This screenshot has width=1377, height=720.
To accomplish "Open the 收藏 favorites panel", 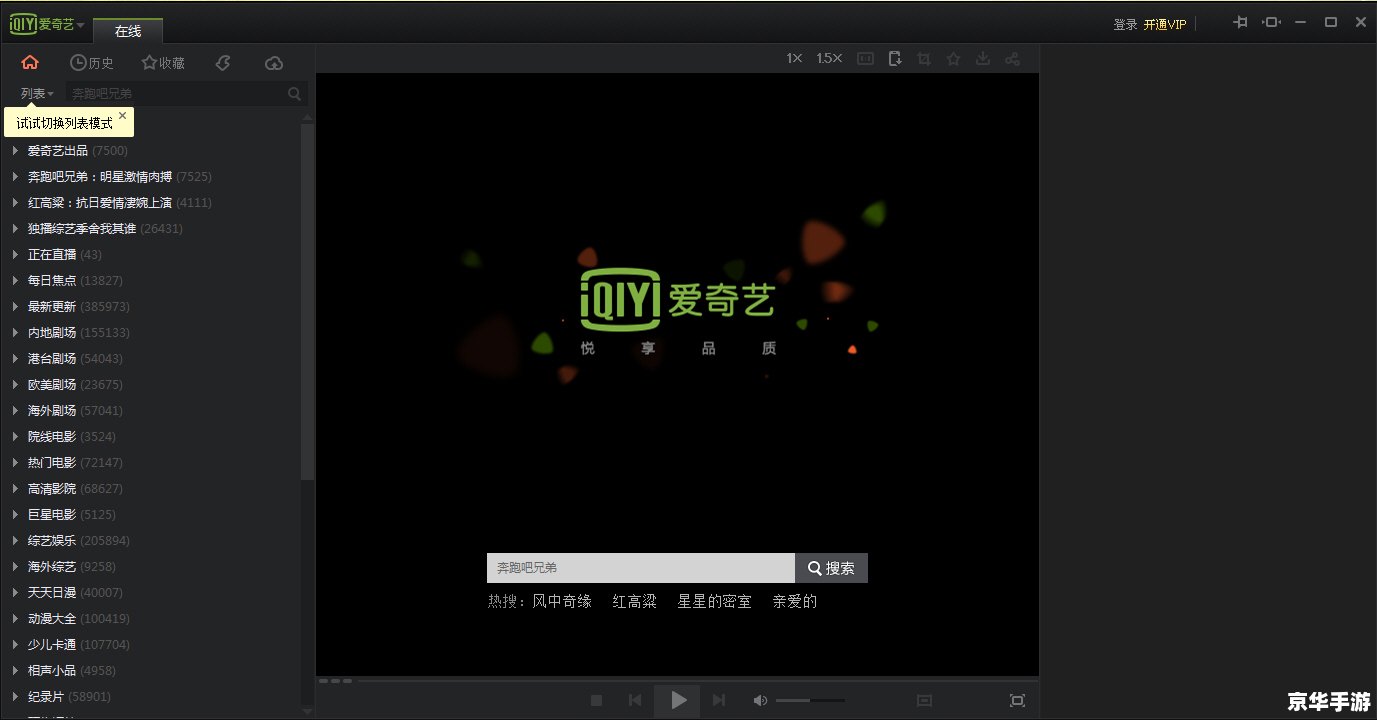I will (163, 62).
